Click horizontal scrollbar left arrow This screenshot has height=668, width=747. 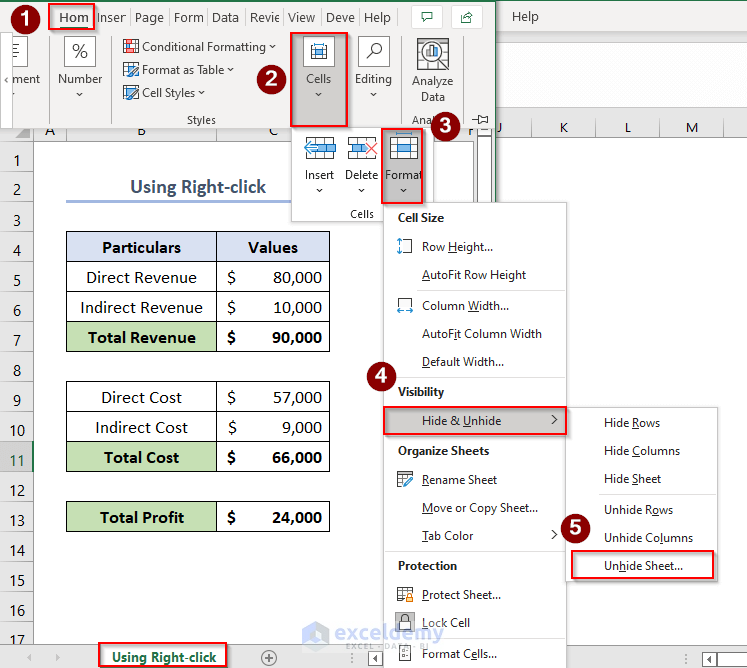click(375, 659)
